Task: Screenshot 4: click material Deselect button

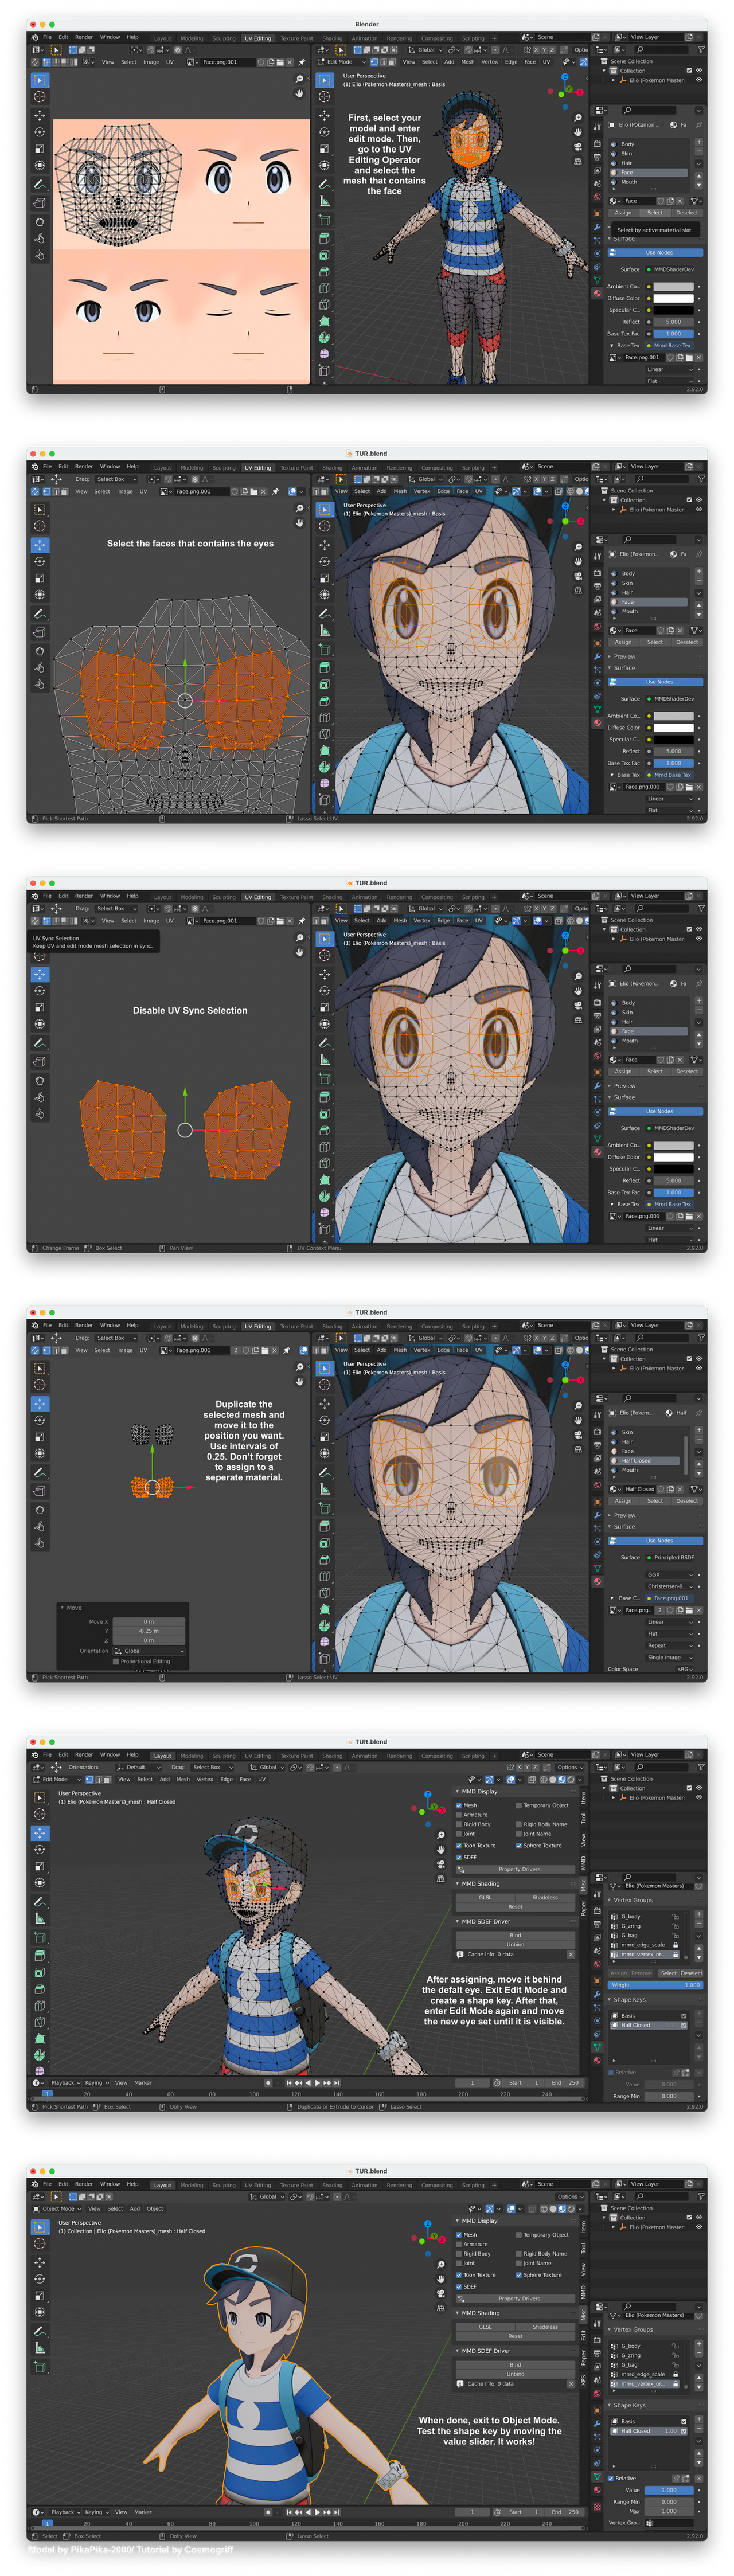Action: [x=687, y=1500]
